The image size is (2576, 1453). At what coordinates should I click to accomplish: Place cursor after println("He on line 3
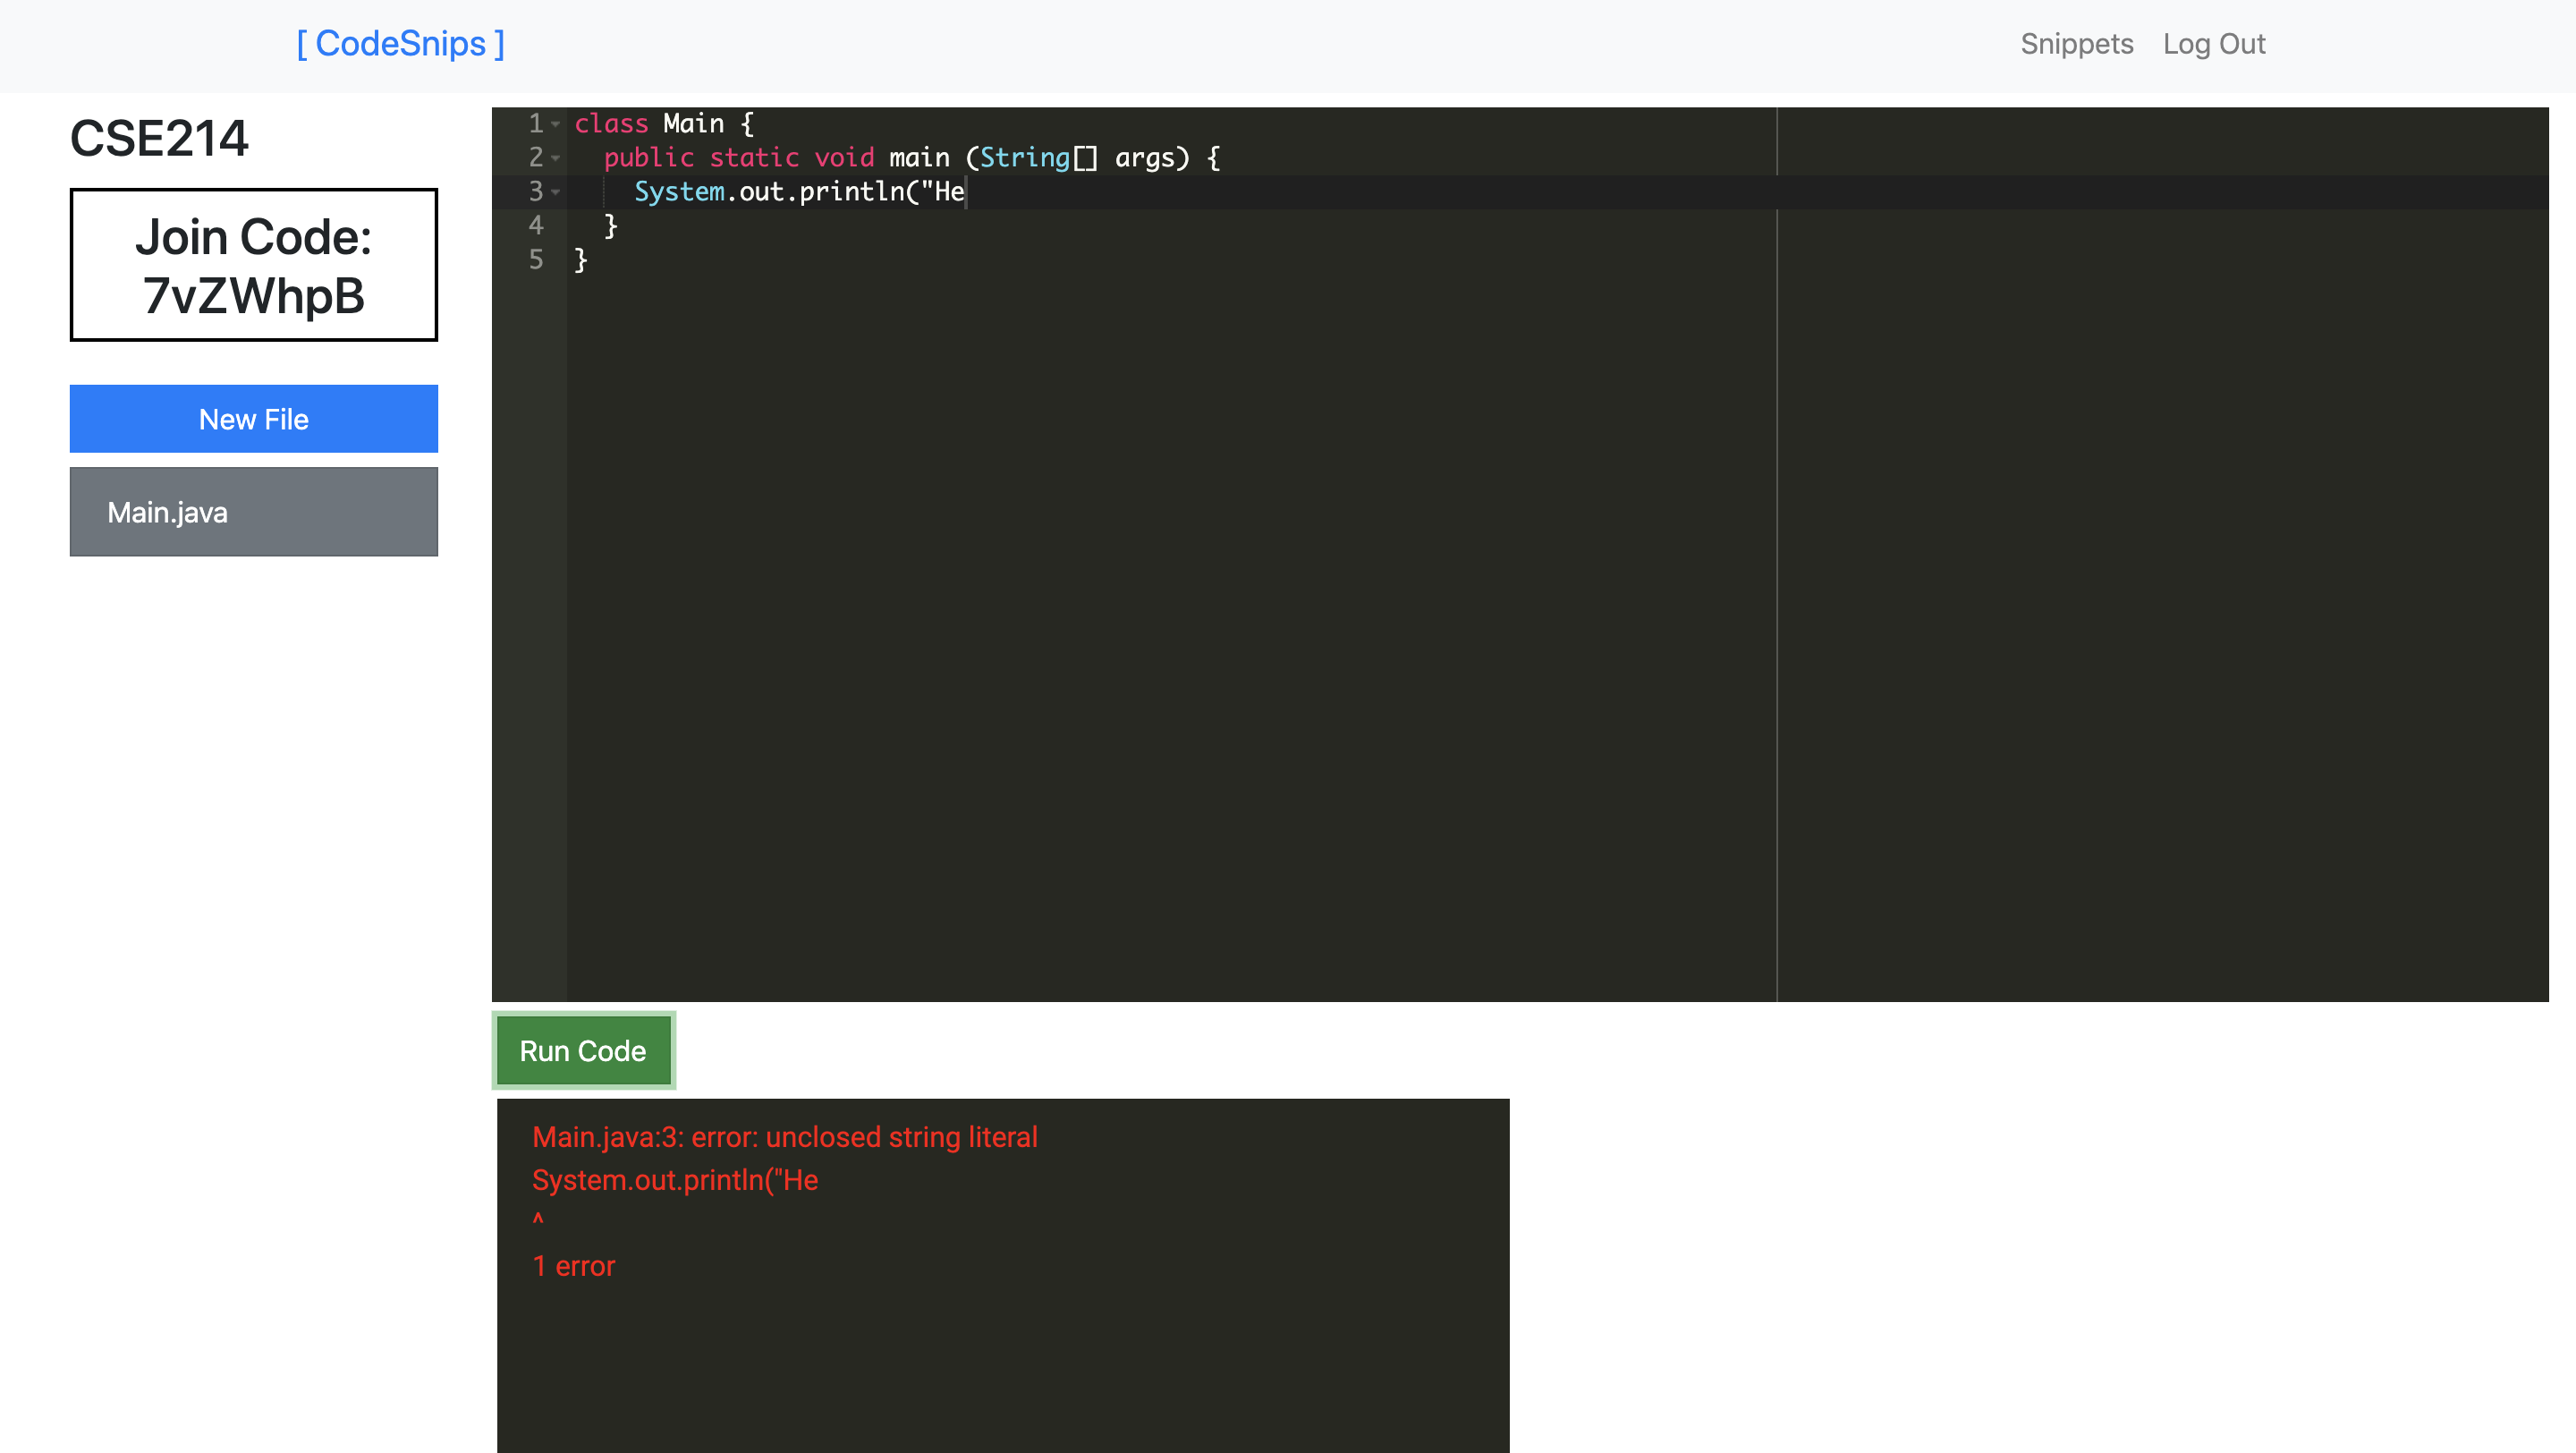(x=966, y=192)
